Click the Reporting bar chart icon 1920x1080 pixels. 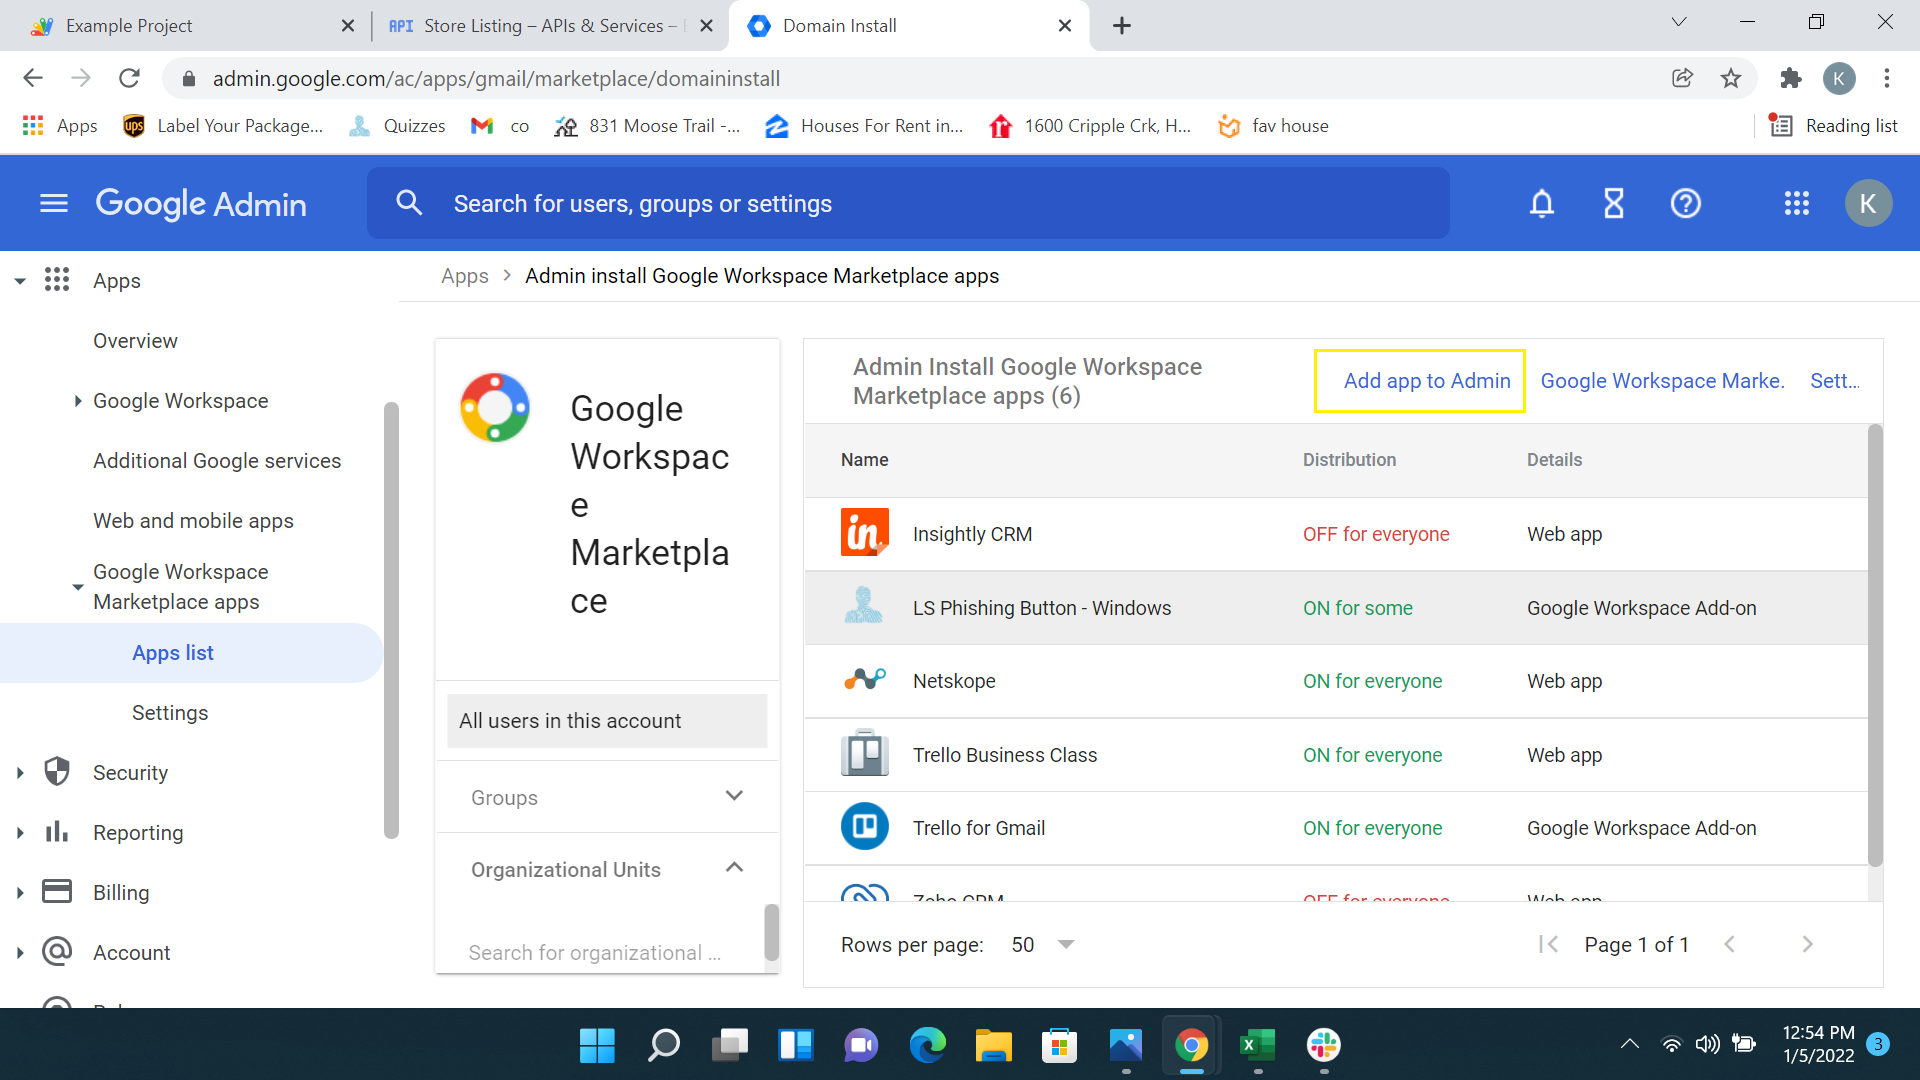(57, 832)
